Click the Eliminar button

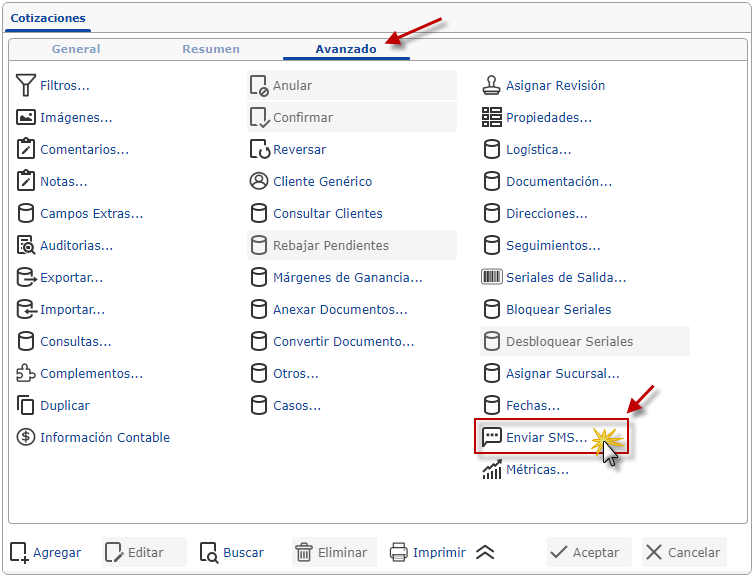pos(334,552)
